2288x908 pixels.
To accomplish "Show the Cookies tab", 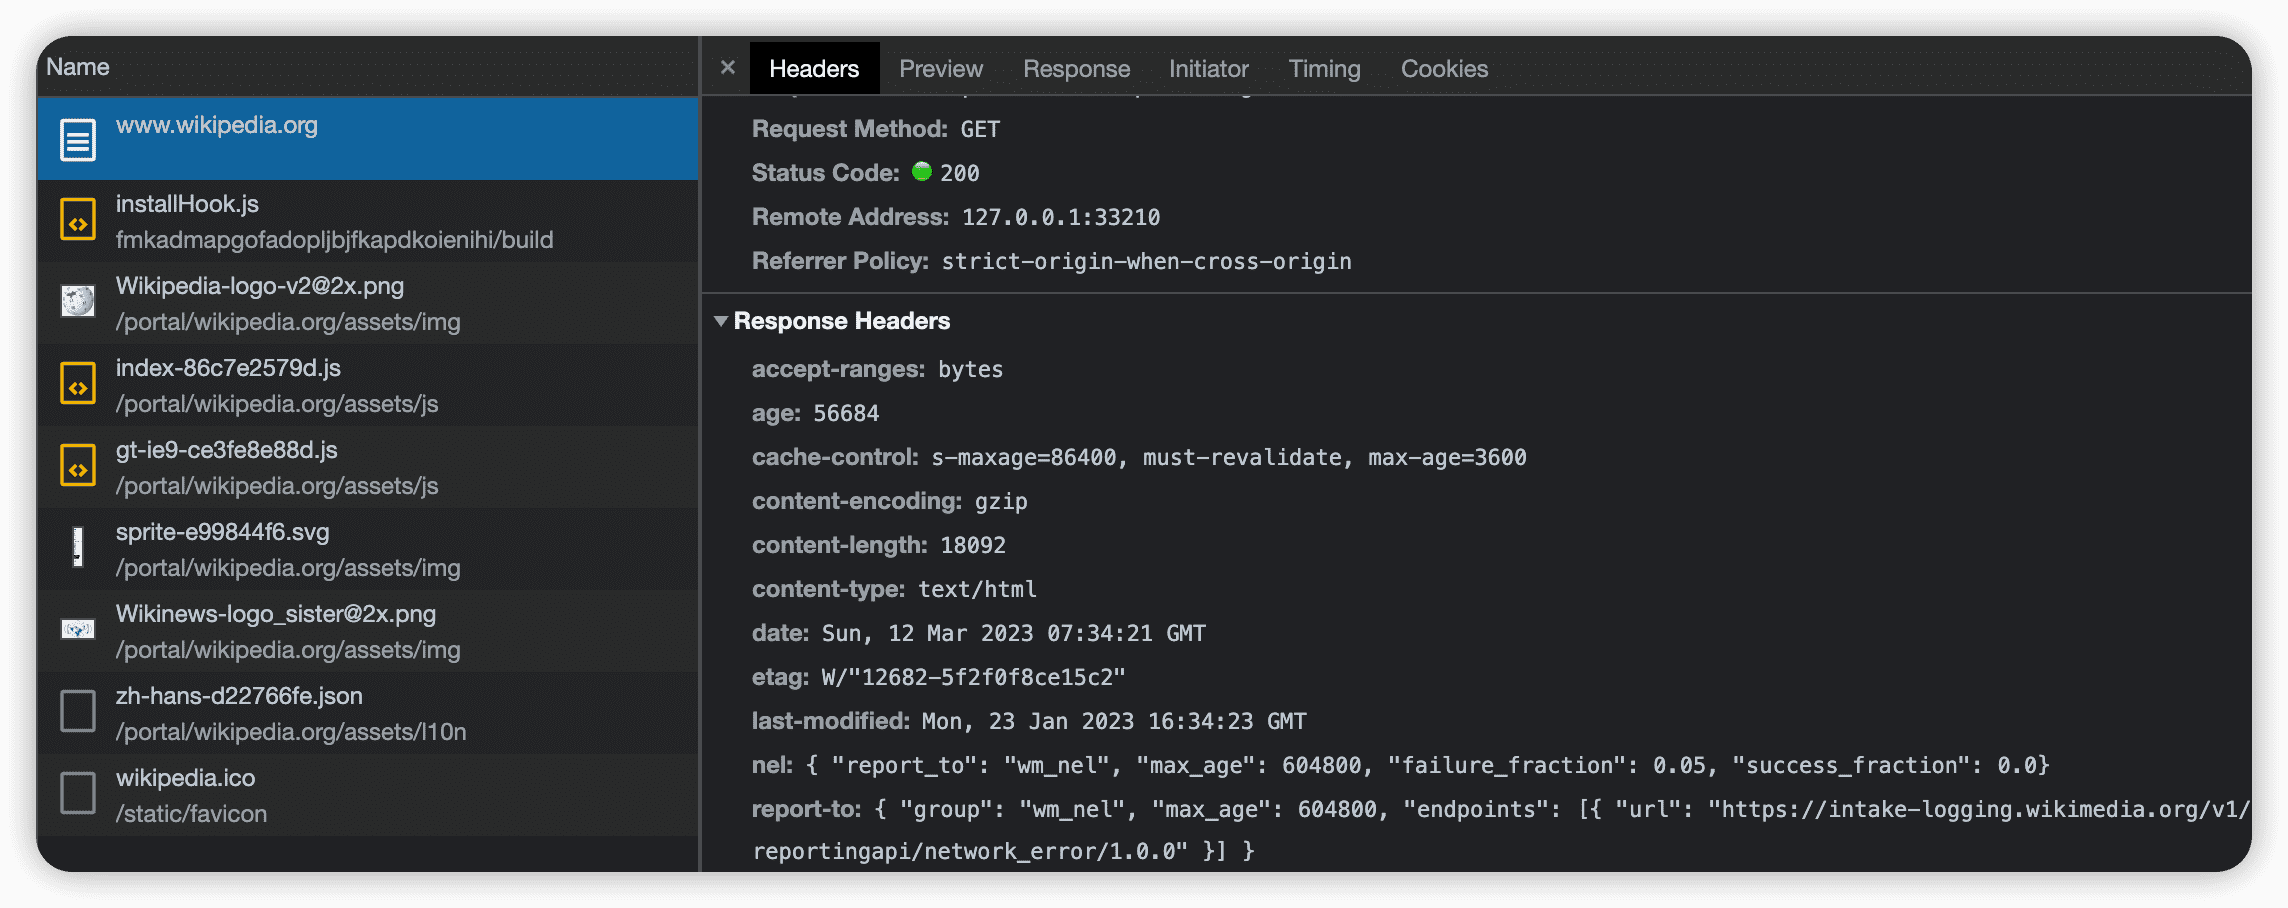I will click(x=1444, y=68).
